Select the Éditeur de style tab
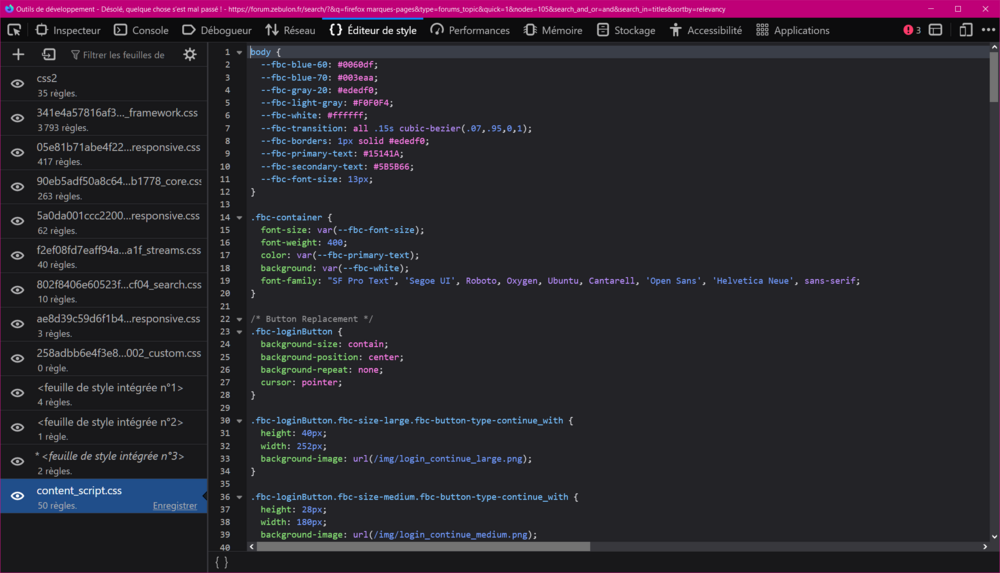 click(x=373, y=30)
